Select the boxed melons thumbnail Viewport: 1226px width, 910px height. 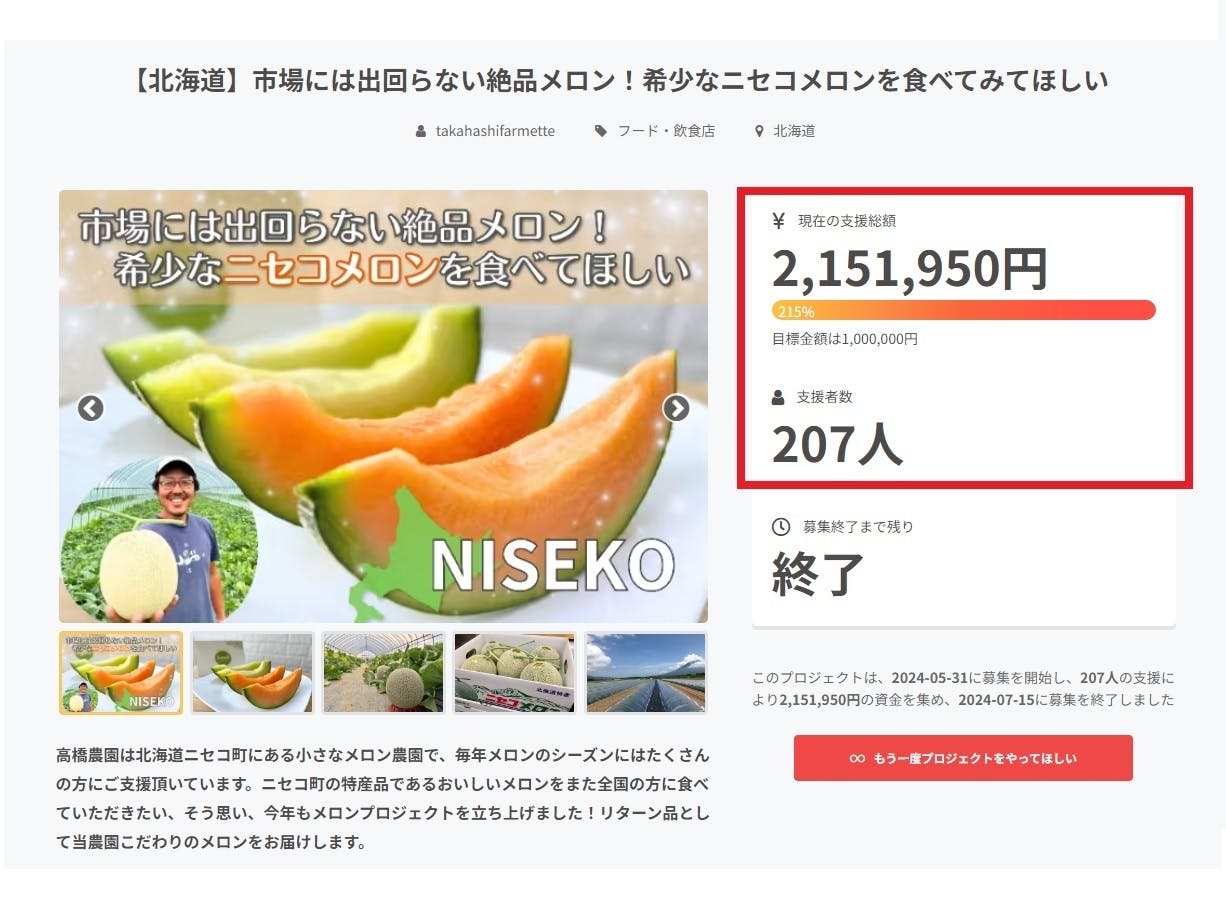(x=514, y=672)
